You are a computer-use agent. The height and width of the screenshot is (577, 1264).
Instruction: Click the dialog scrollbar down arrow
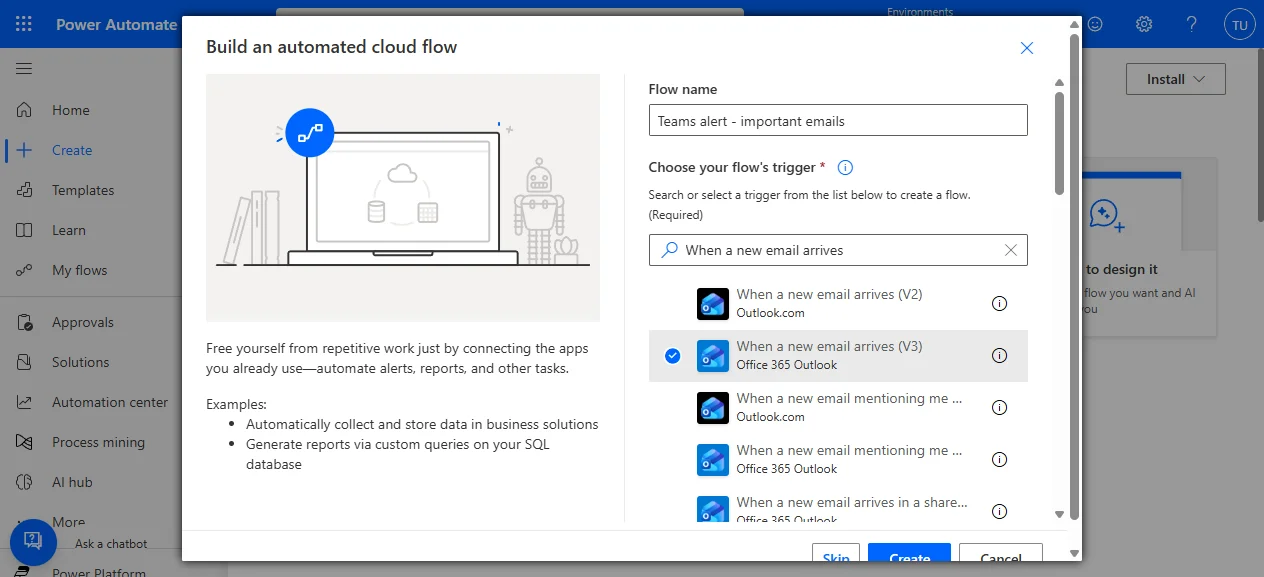[1075, 553]
